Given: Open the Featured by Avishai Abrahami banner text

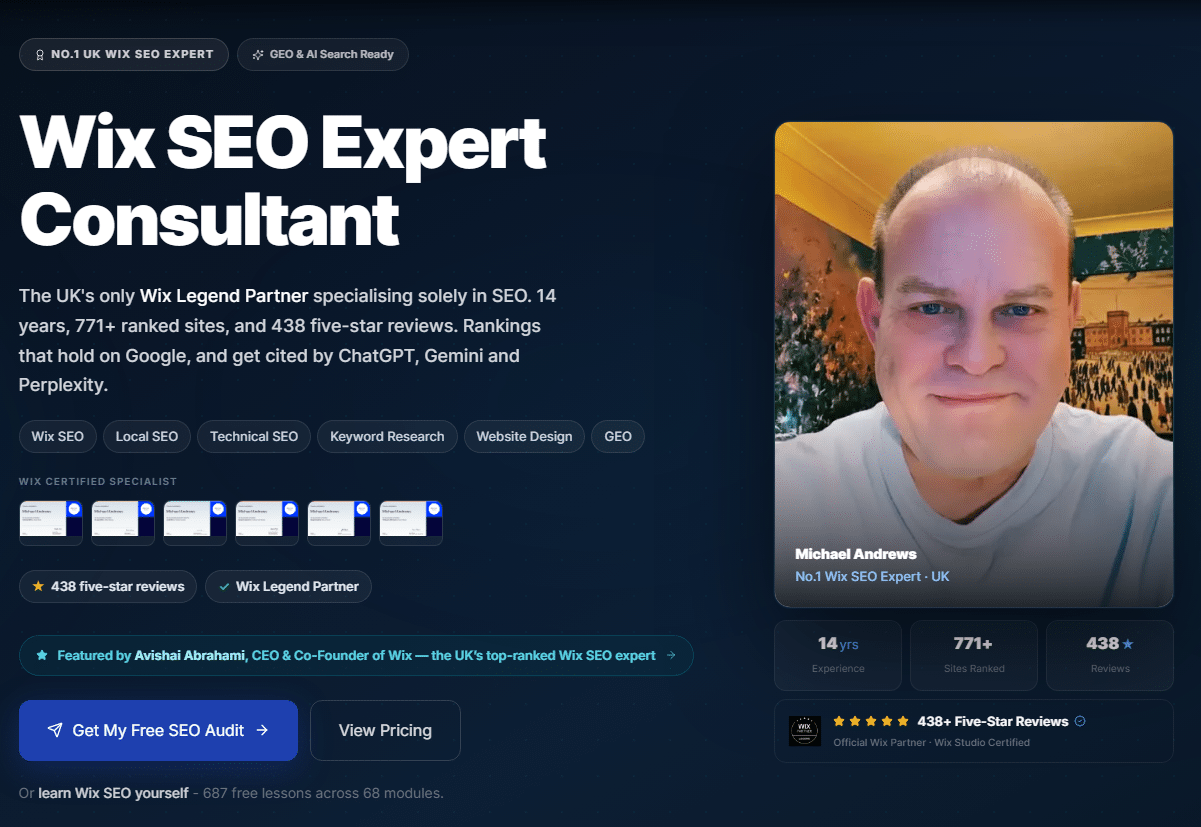Looking at the screenshot, I should [x=356, y=656].
